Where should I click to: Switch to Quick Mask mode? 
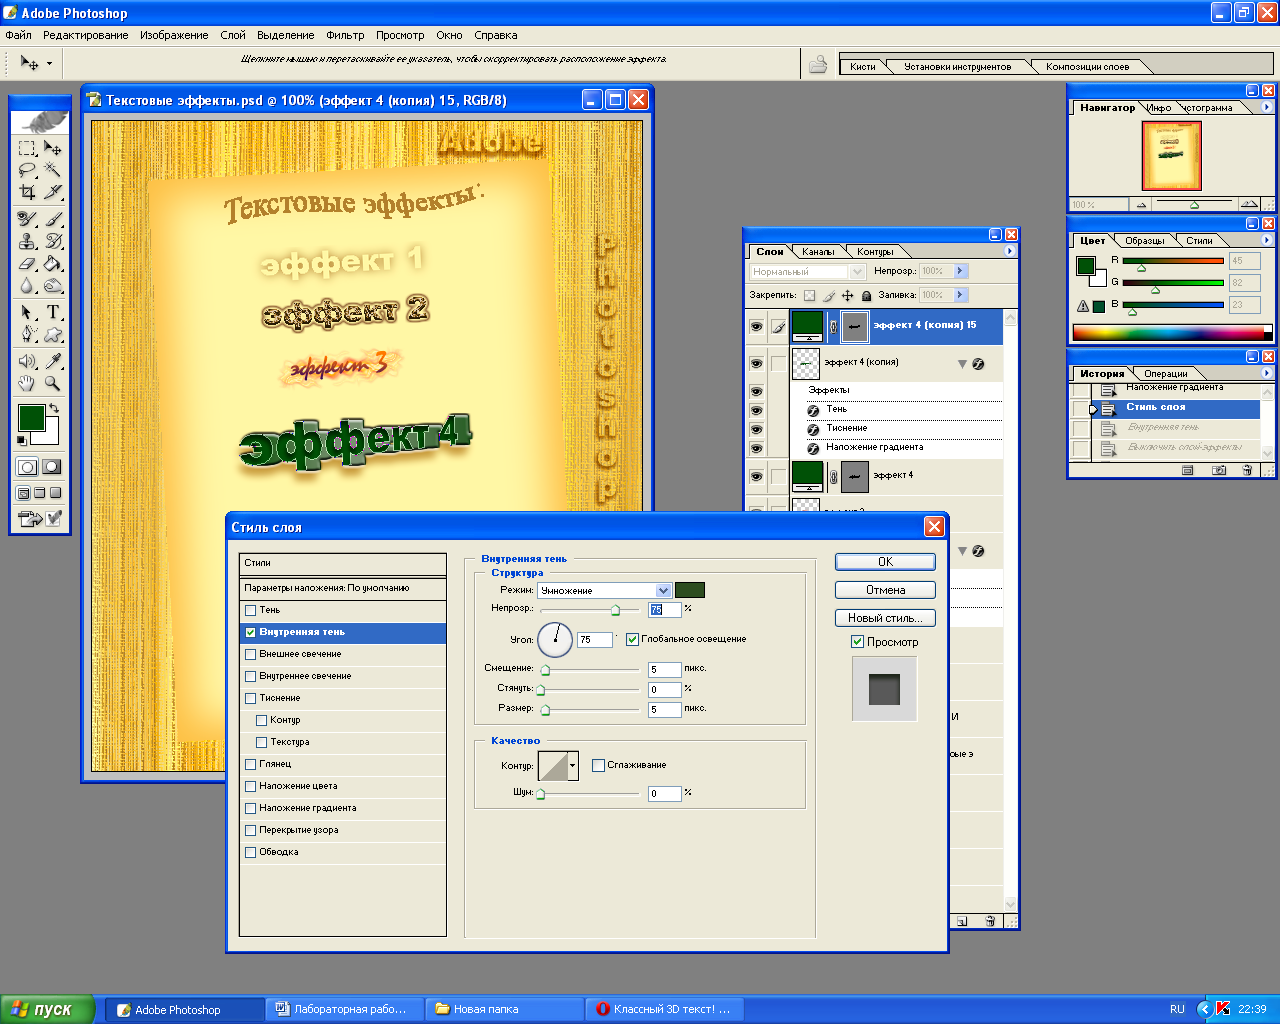51,467
